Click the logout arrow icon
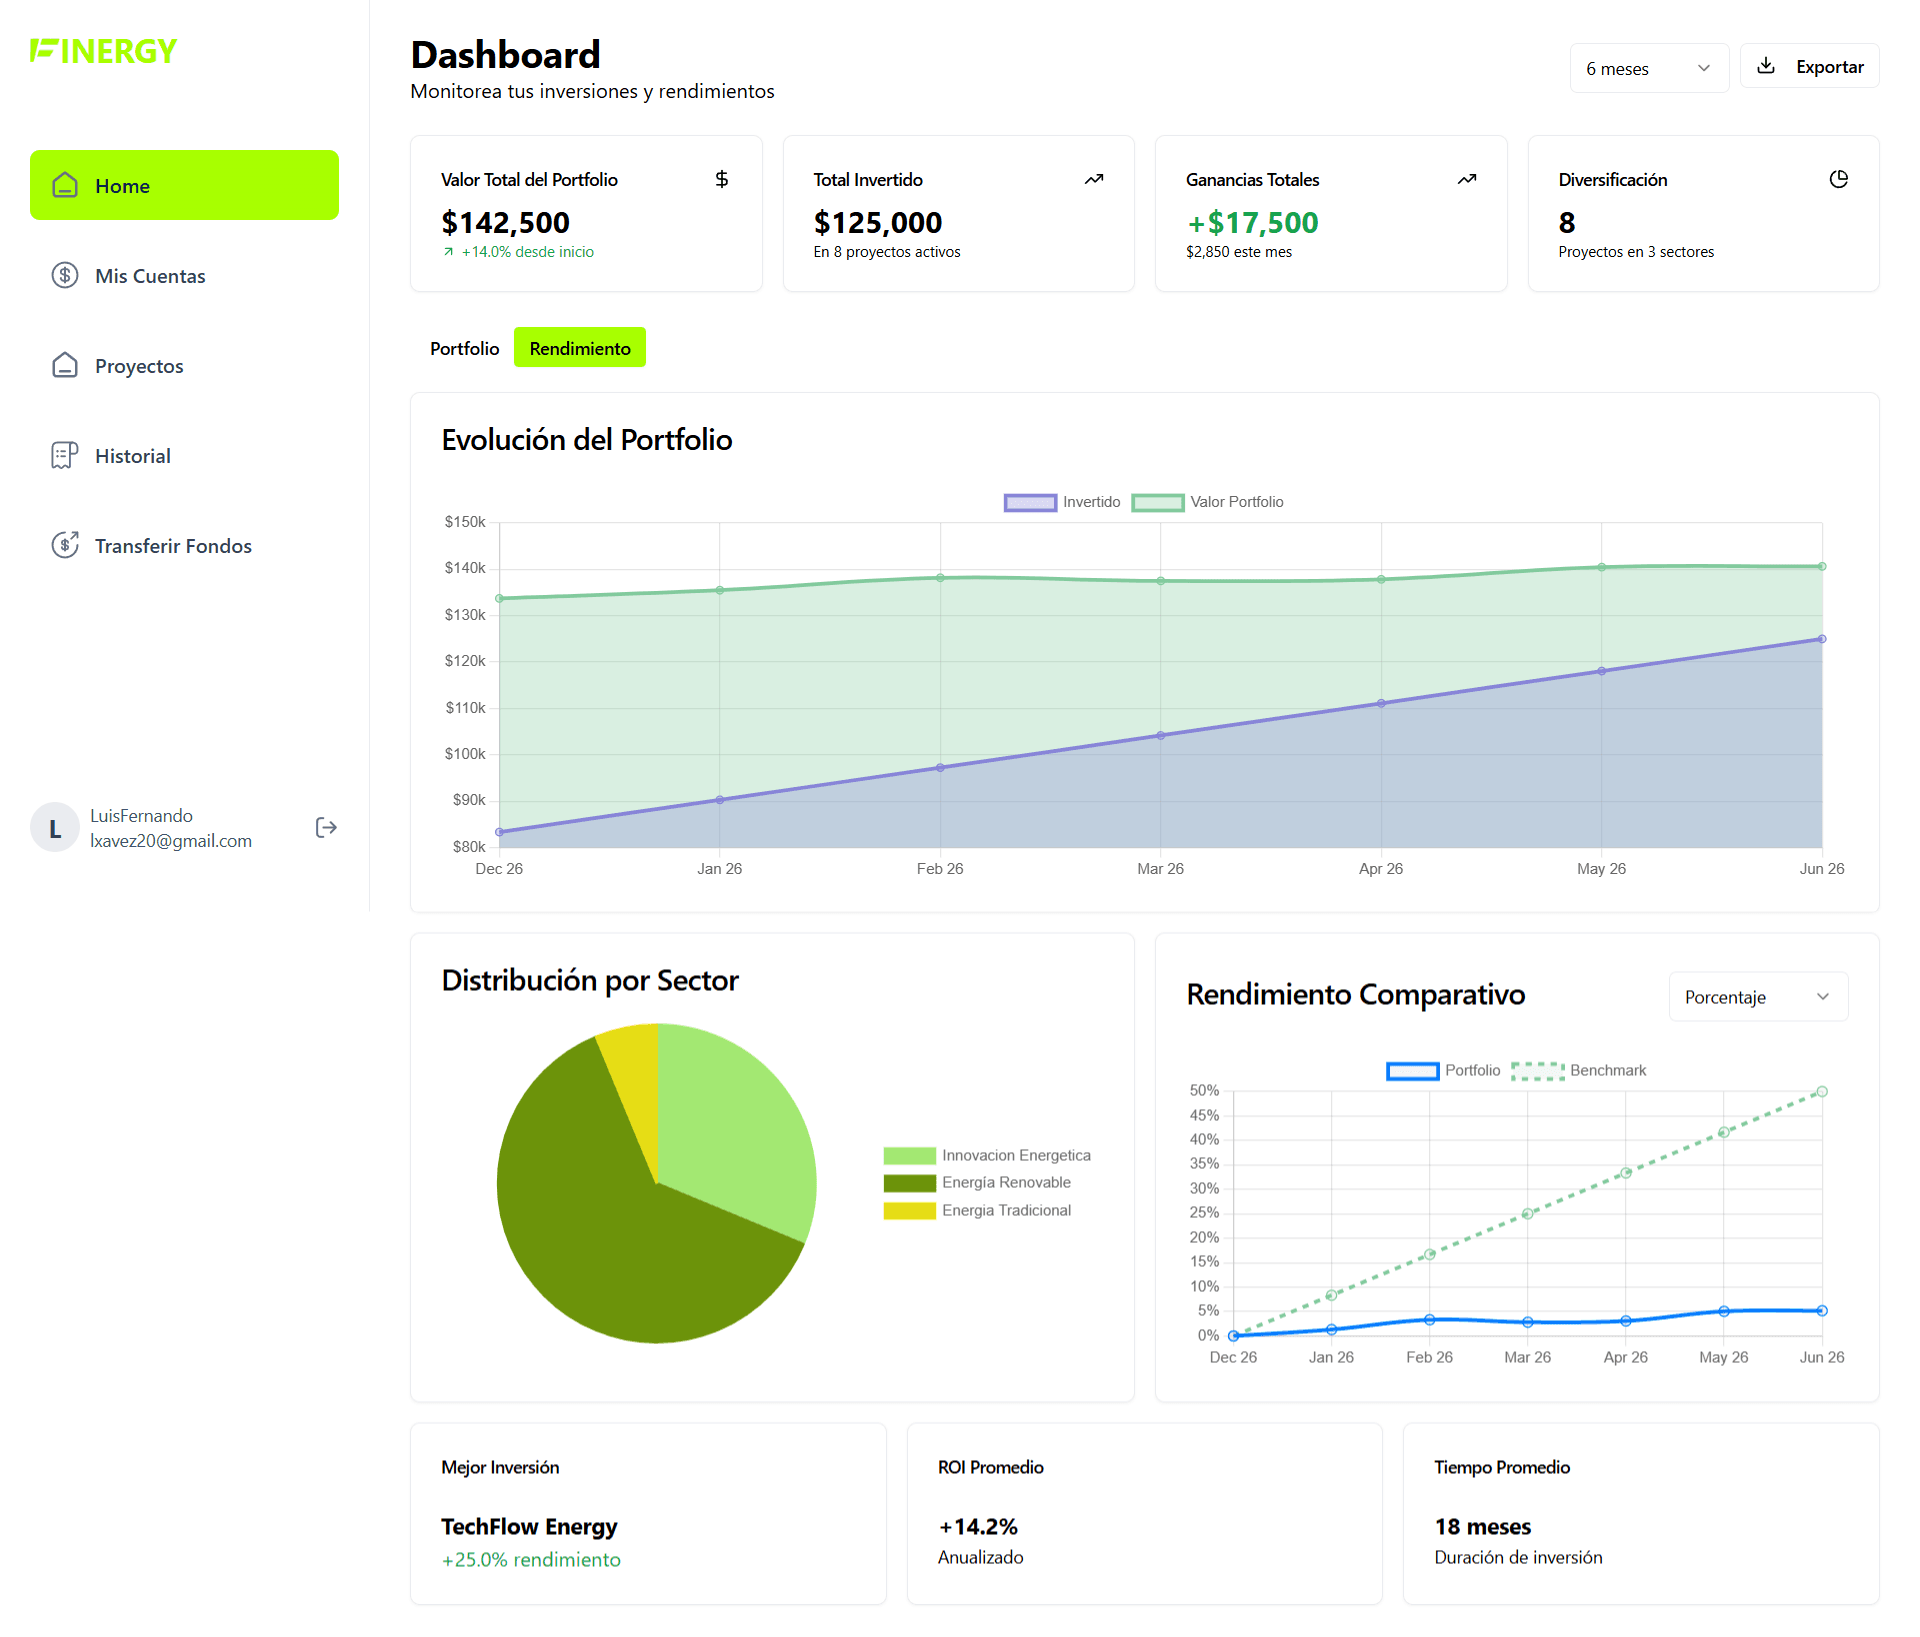The width and height of the screenshot is (1920, 1637). click(326, 827)
